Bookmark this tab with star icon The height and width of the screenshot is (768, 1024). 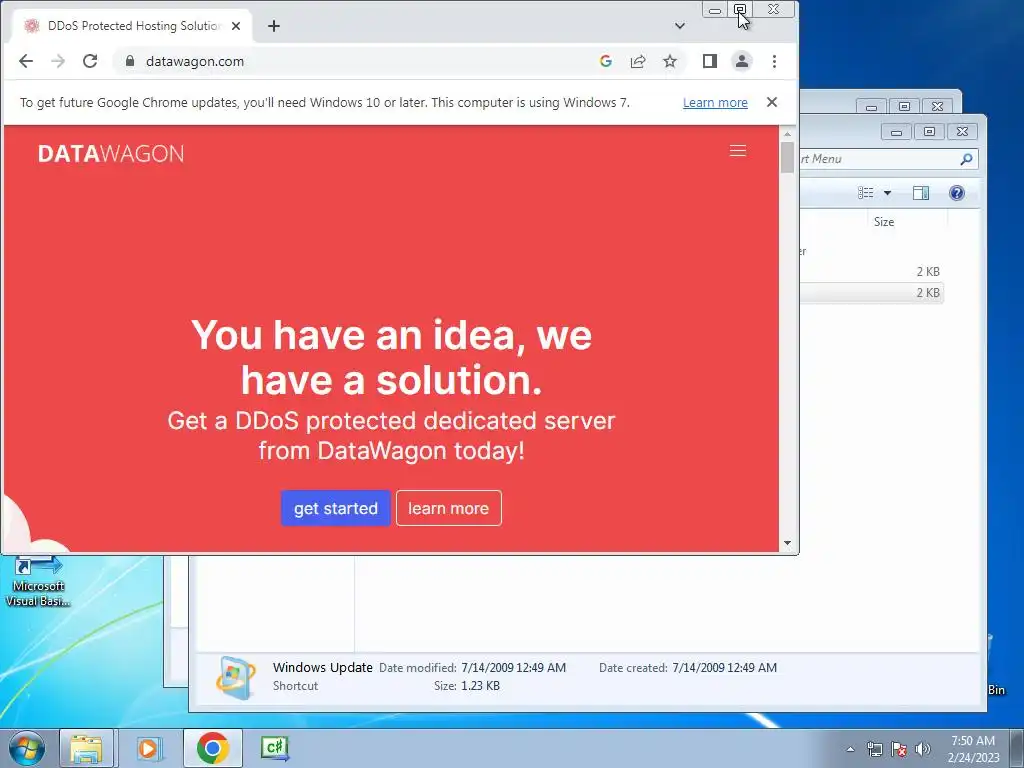click(x=670, y=61)
